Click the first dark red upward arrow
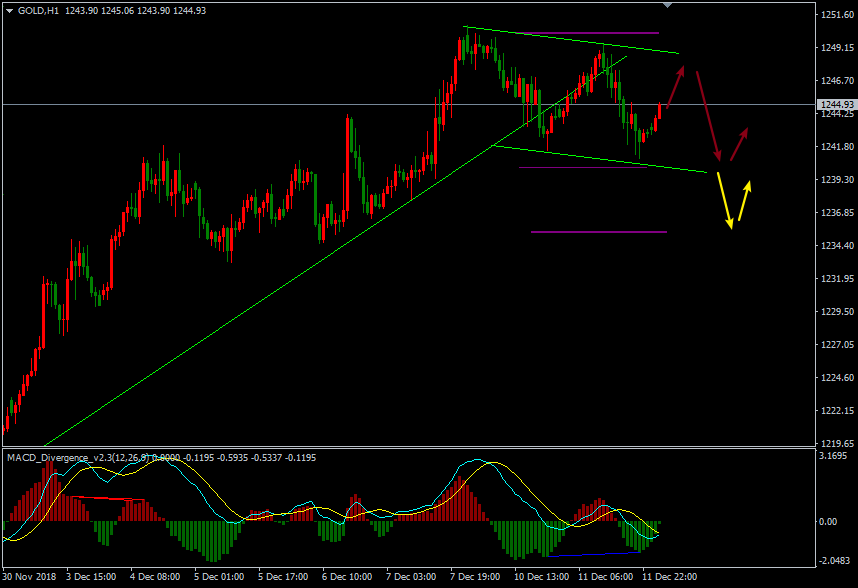 tap(676, 84)
